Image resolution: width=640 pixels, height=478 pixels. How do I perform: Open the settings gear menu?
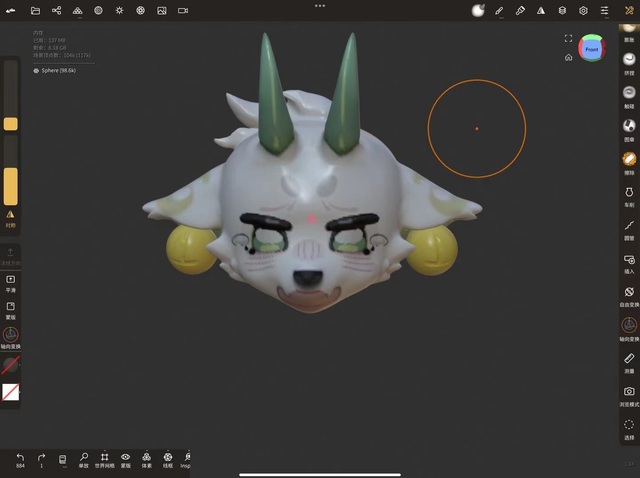pyautogui.click(x=583, y=10)
